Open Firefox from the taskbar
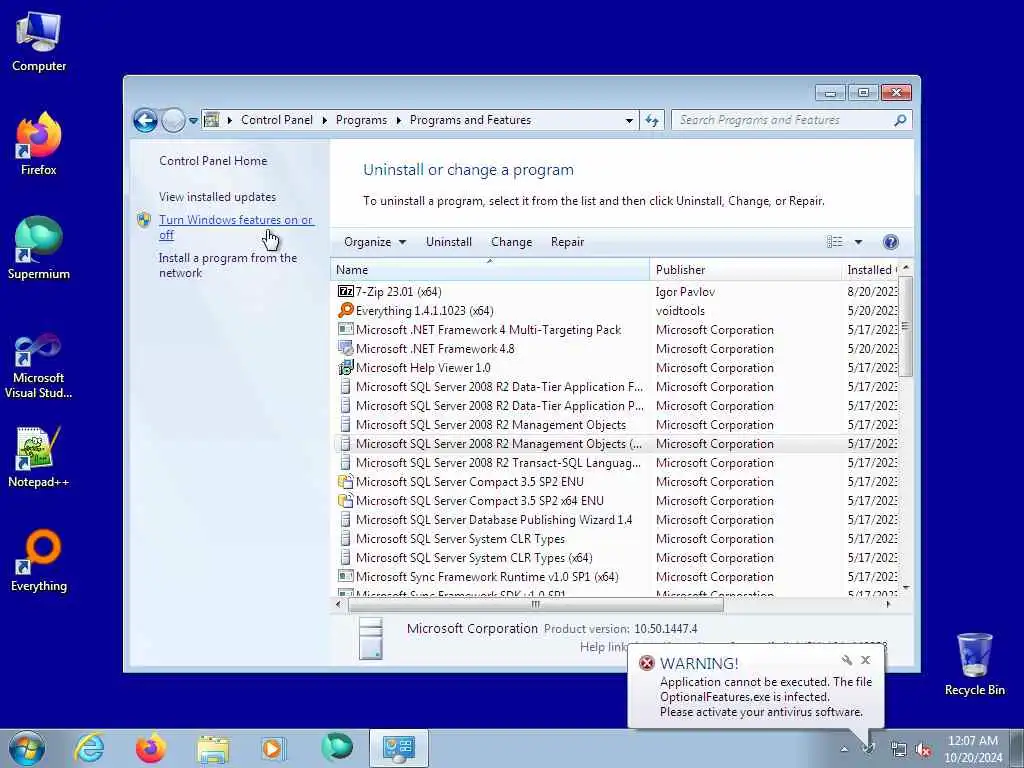Image resolution: width=1024 pixels, height=768 pixels. pos(151,748)
